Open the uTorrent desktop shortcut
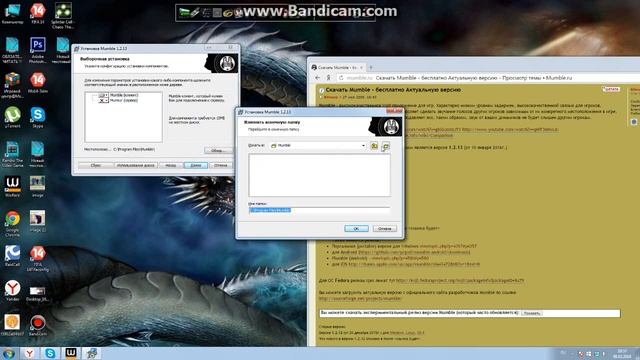Image resolution: width=640 pixels, height=360 pixels. [12, 117]
